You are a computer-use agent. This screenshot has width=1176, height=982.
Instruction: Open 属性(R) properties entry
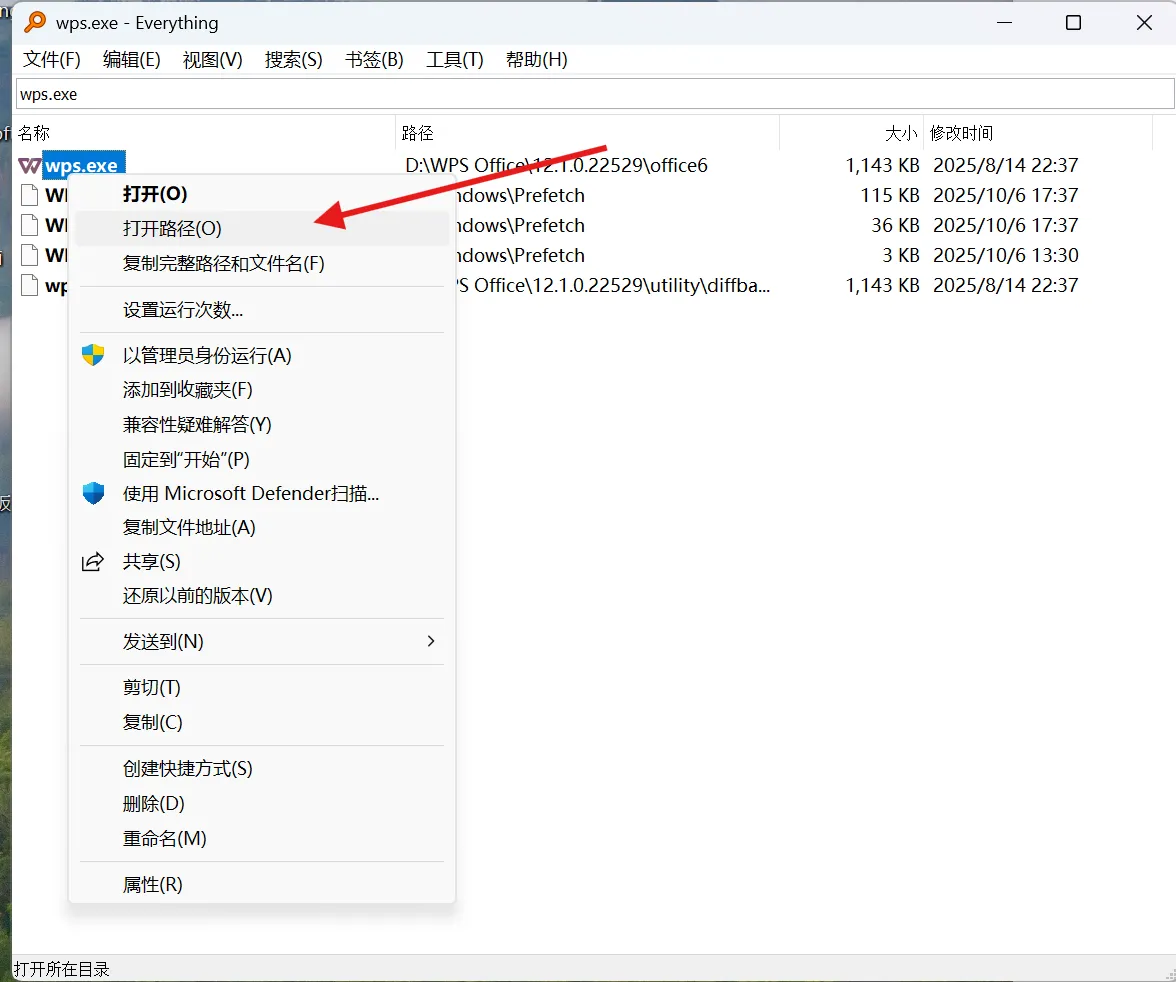point(262,884)
